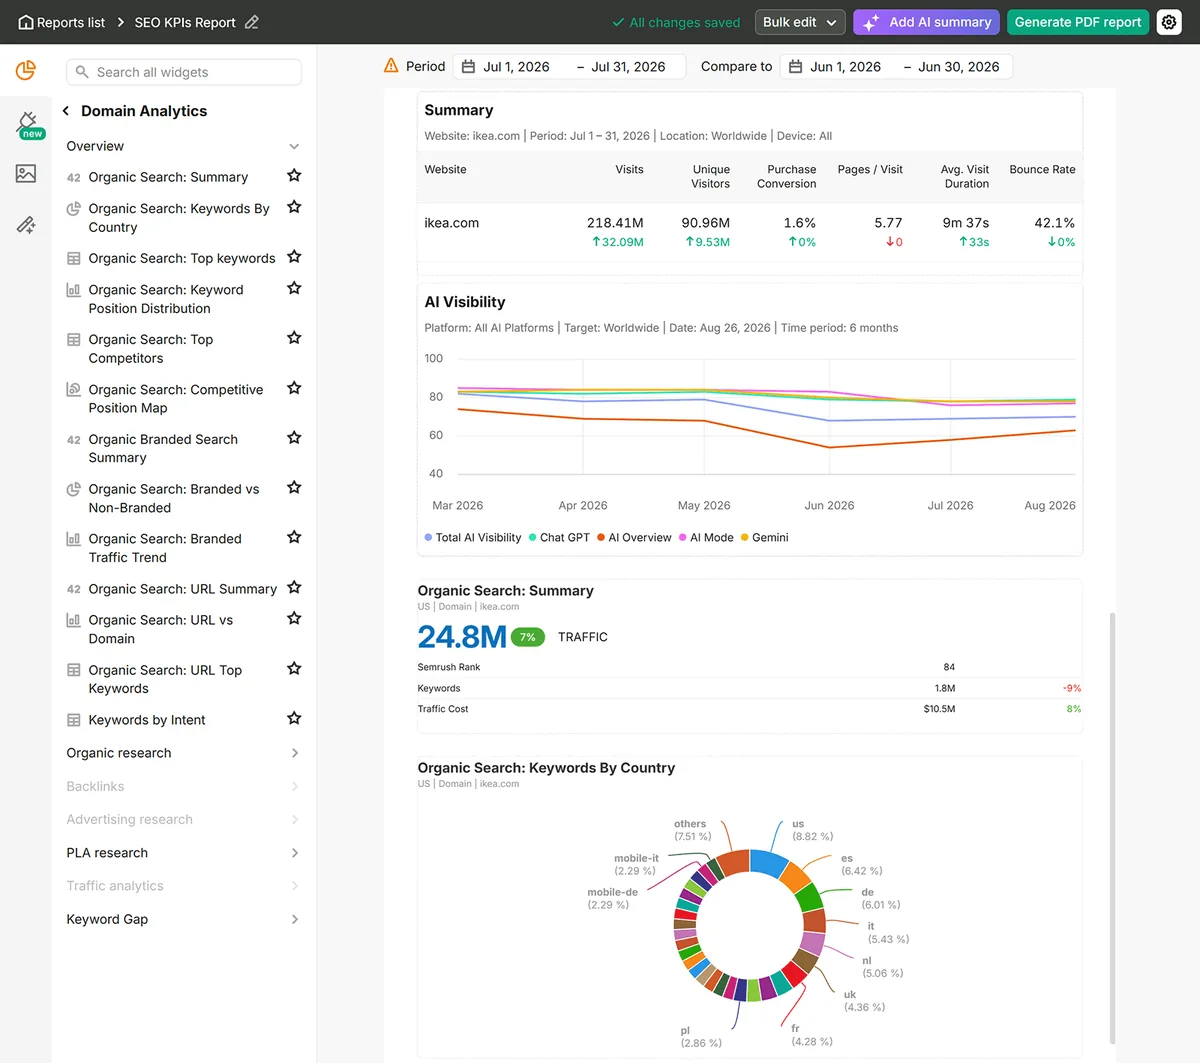Image resolution: width=1200 pixels, height=1063 pixels.
Task: Star Keyword Position Distribution widget
Action: click(x=294, y=288)
